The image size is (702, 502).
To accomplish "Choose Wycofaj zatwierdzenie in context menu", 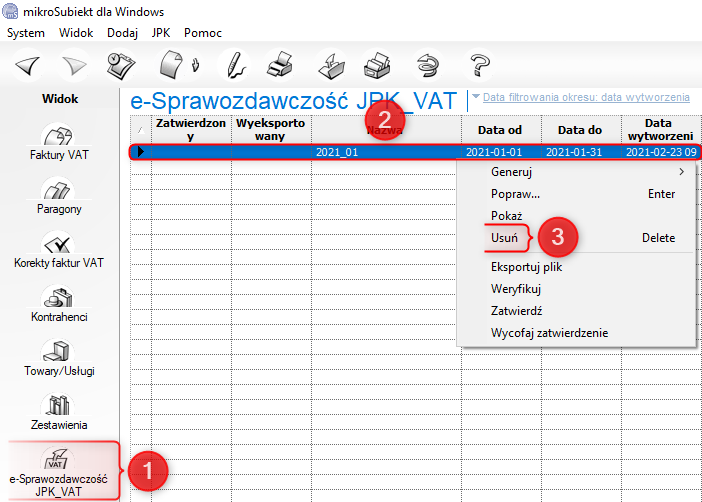I will click(x=577, y=333).
